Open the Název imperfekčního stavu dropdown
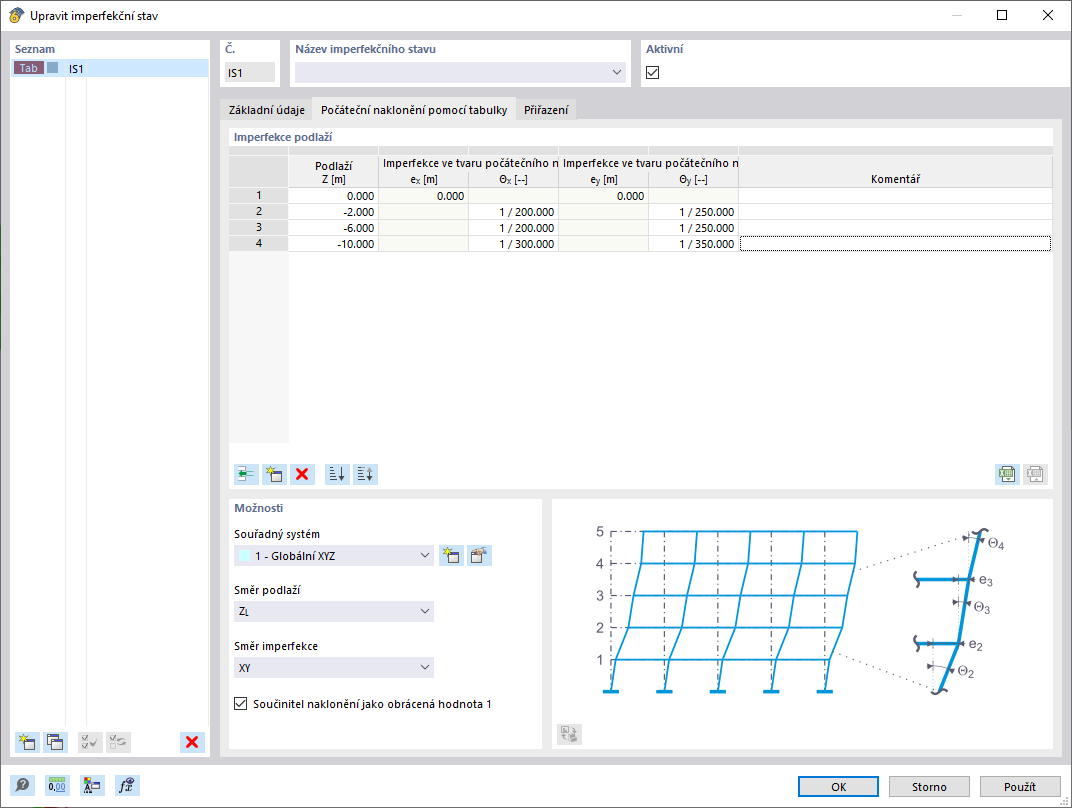 pyautogui.click(x=460, y=72)
